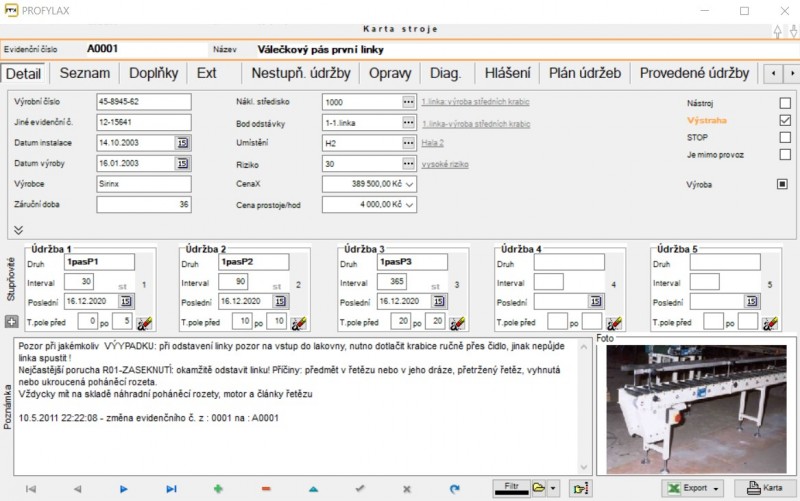The image size is (800, 501).
Task: Expand the Export button dropdown
Action: [x=717, y=488]
